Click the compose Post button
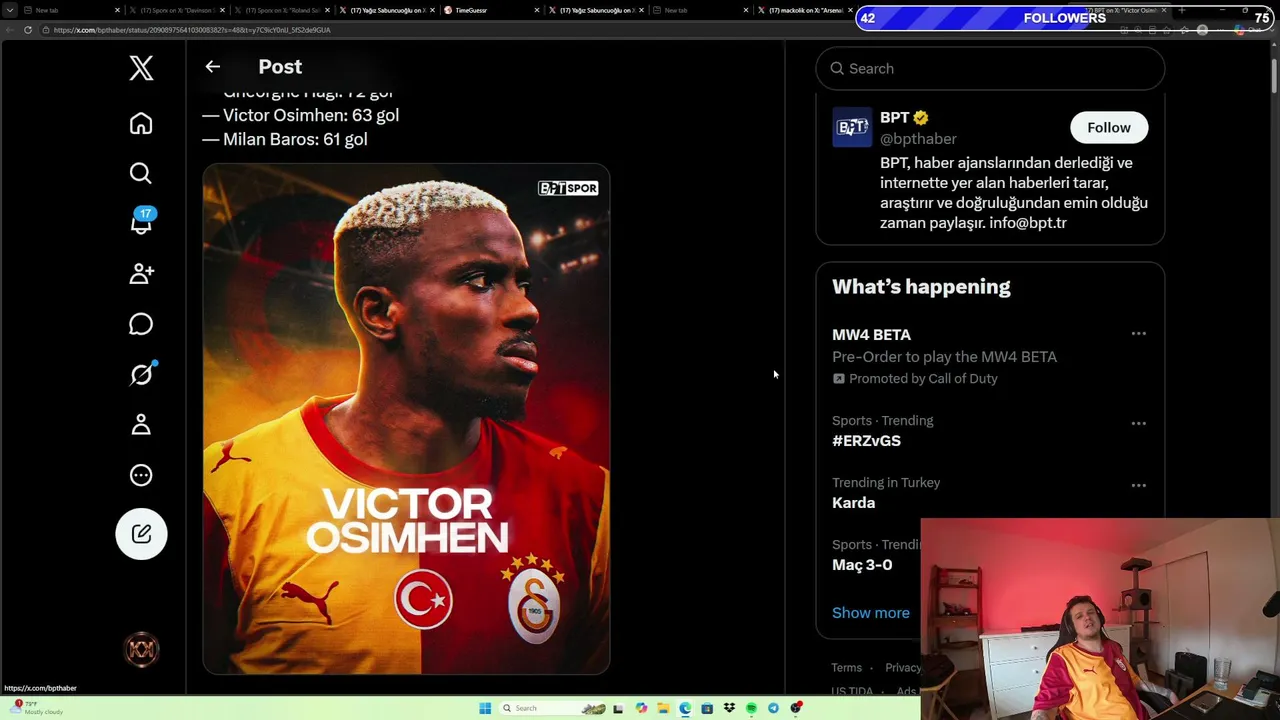1280x720 pixels. tap(141, 534)
